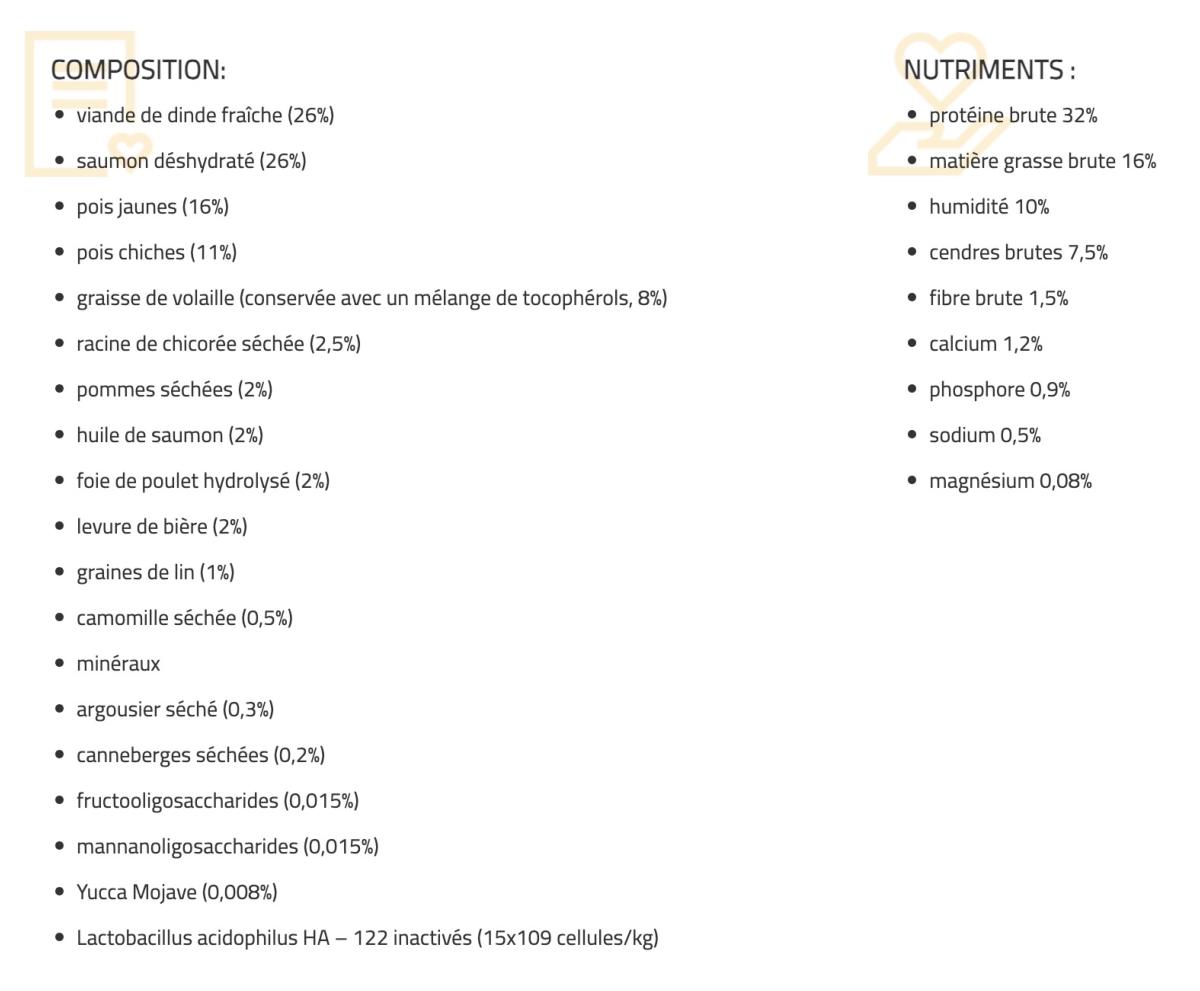The height and width of the screenshot is (991, 1200).
Task: Select the calcium 1,2% nutrient
Action: coord(985,344)
